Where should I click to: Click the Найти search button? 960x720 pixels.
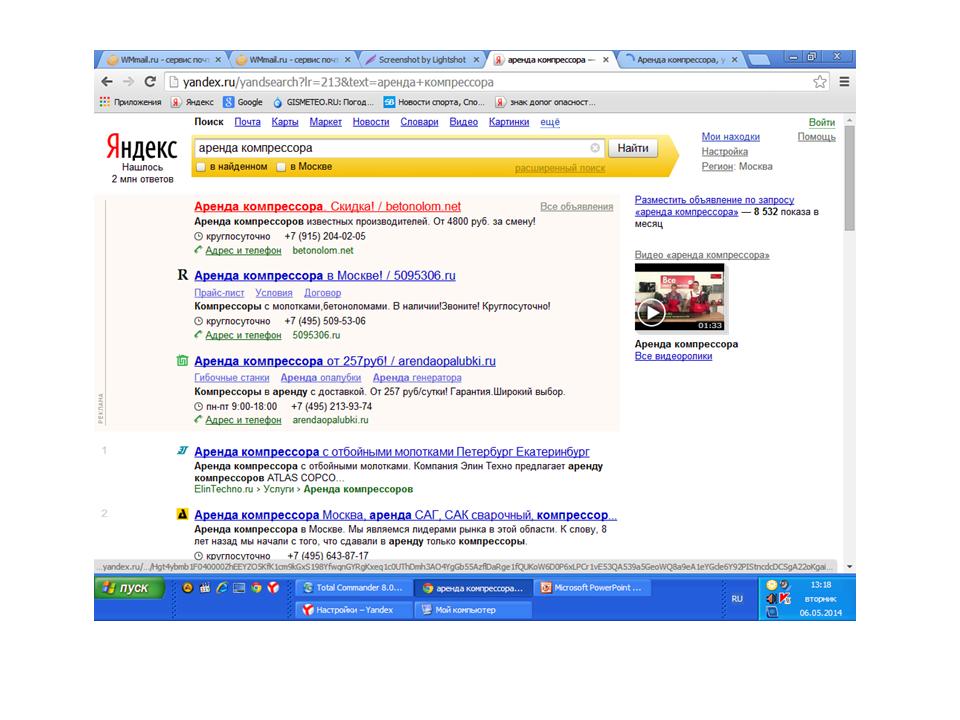[x=632, y=148]
